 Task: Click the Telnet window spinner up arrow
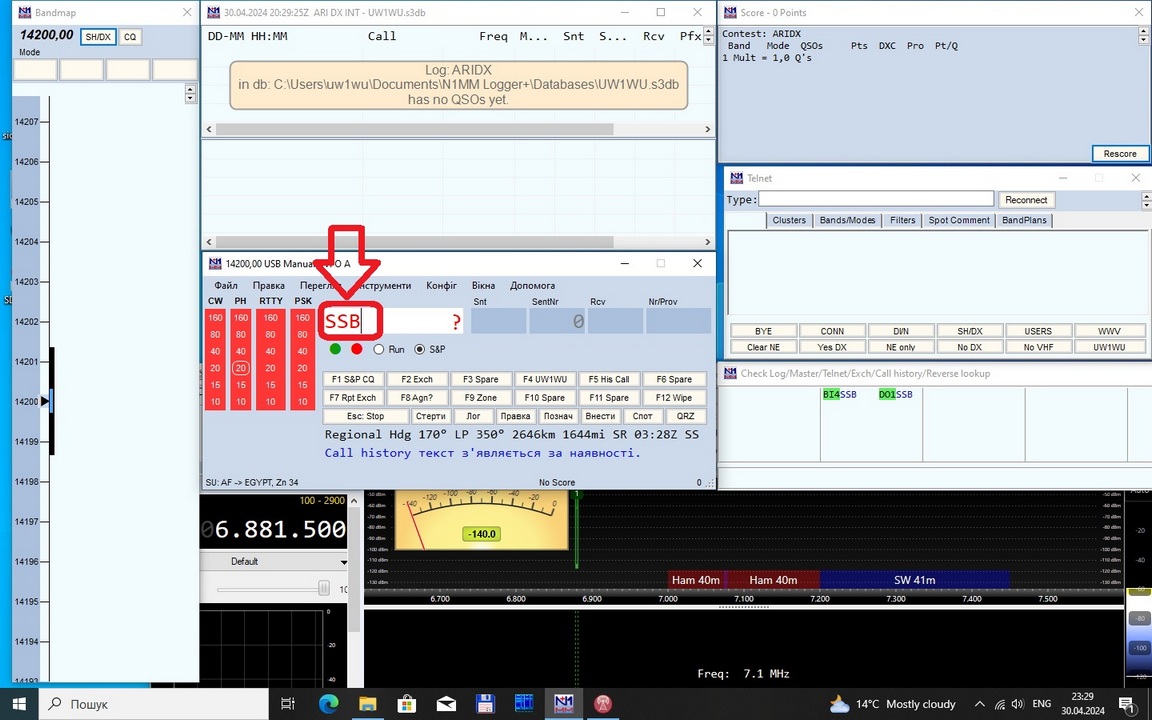click(x=1146, y=196)
